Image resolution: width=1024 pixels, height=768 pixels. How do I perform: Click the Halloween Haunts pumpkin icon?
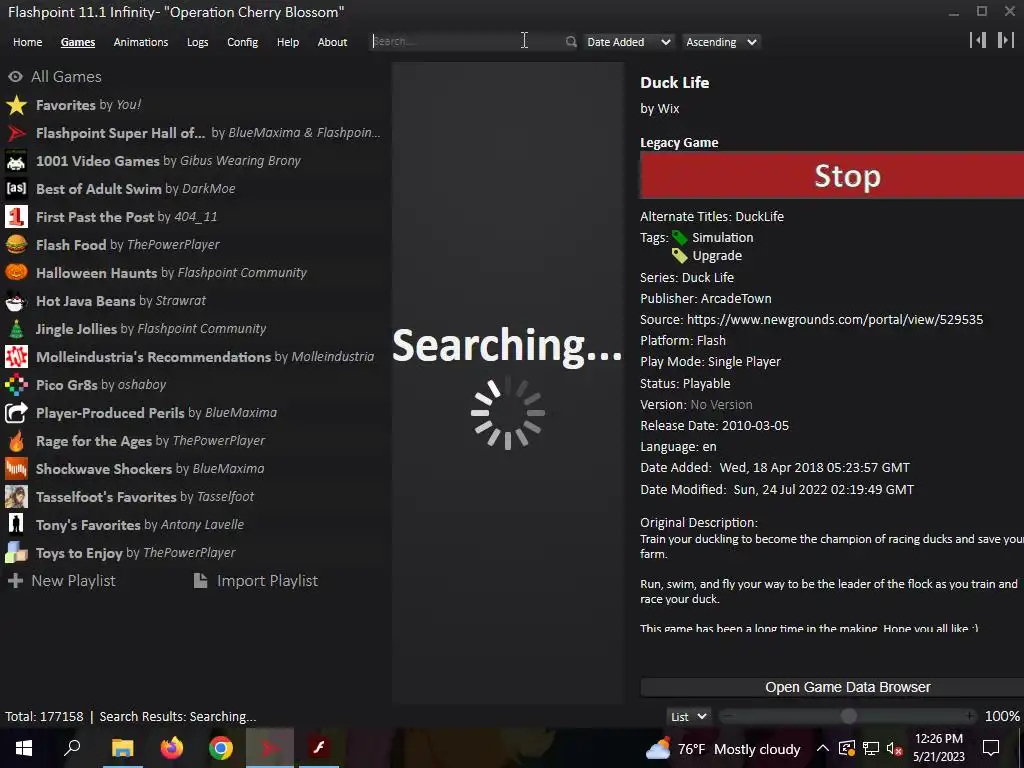16,273
